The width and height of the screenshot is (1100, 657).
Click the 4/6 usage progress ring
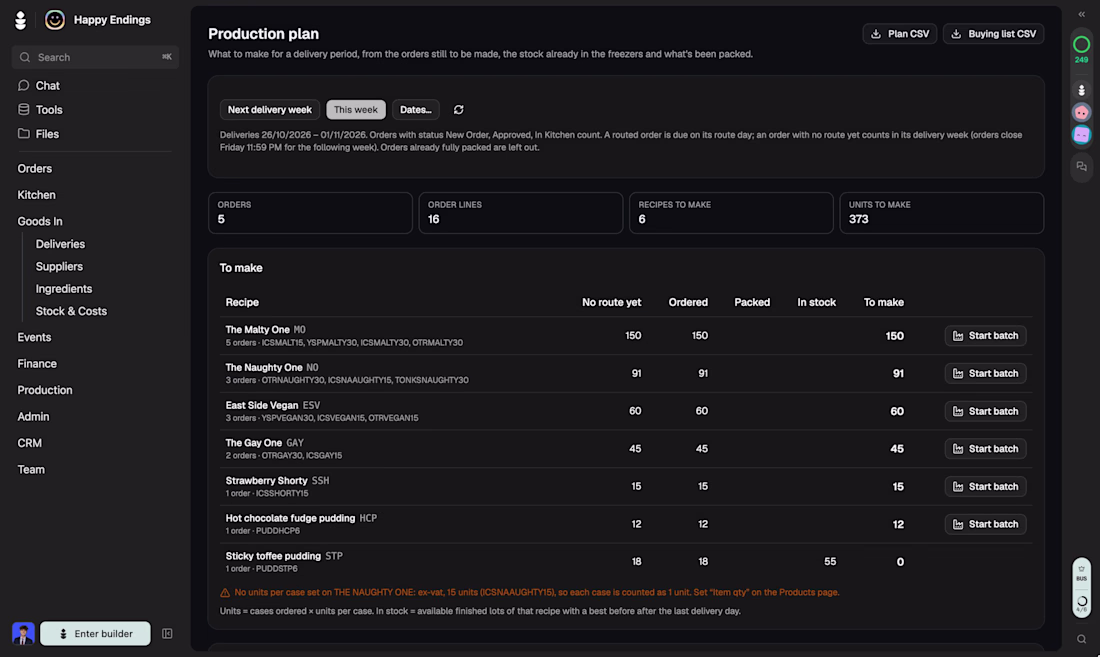coord(1082,603)
